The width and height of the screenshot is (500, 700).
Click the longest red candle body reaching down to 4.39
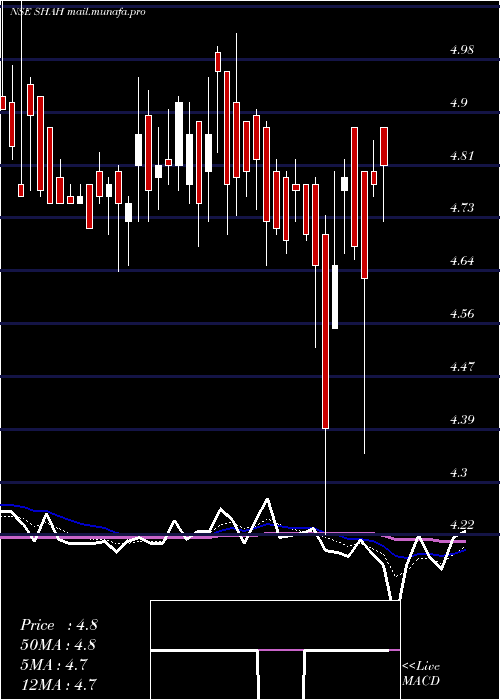(x=326, y=331)
